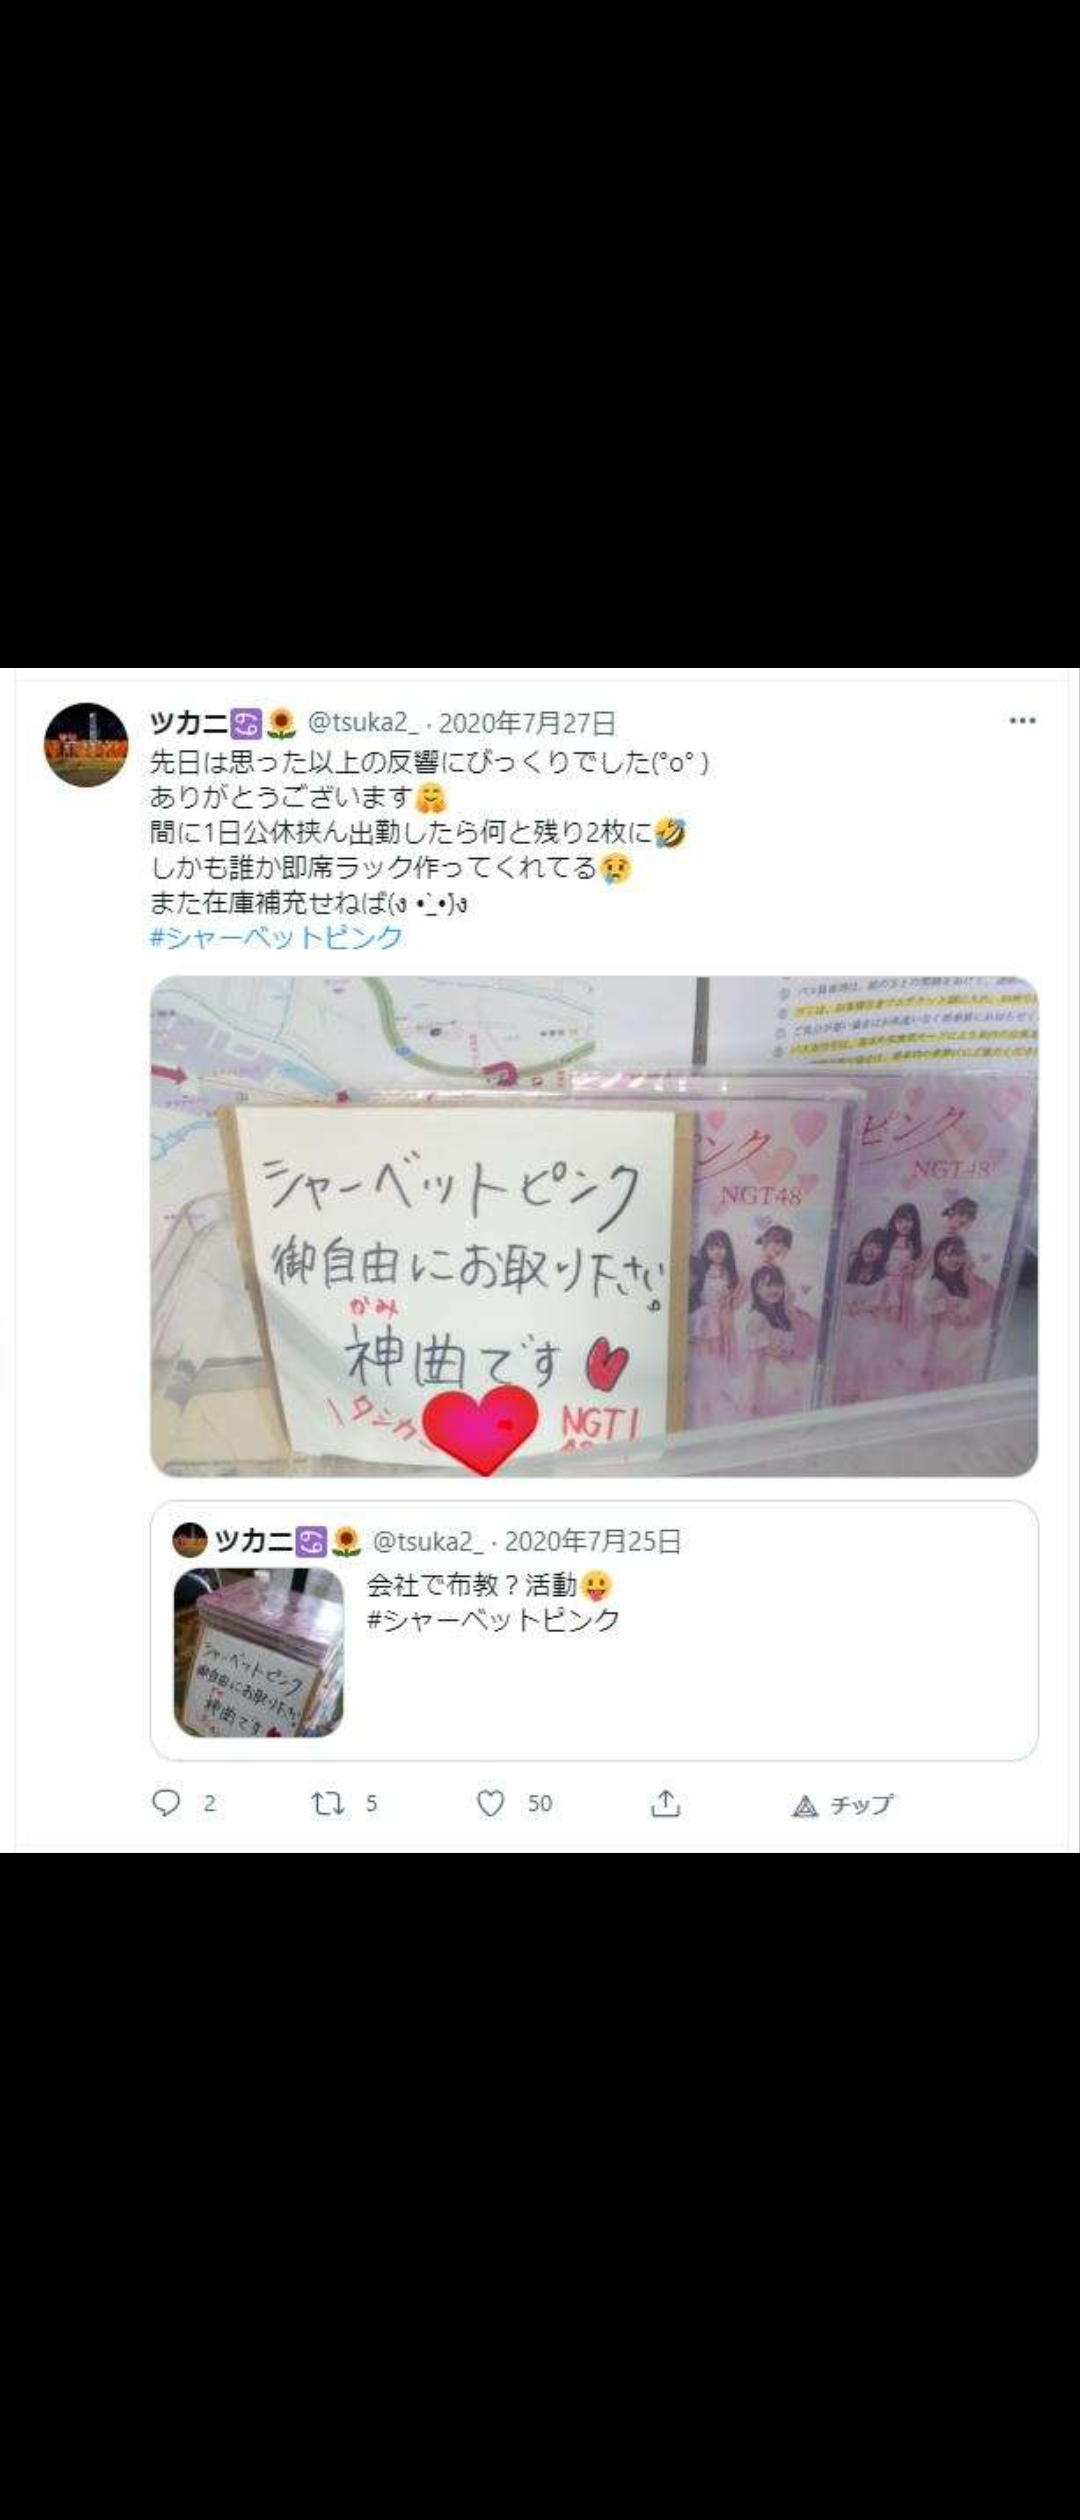Retweet this post with the arrows icon
1080x2520 pixels.
click(x=328, y=1803)
